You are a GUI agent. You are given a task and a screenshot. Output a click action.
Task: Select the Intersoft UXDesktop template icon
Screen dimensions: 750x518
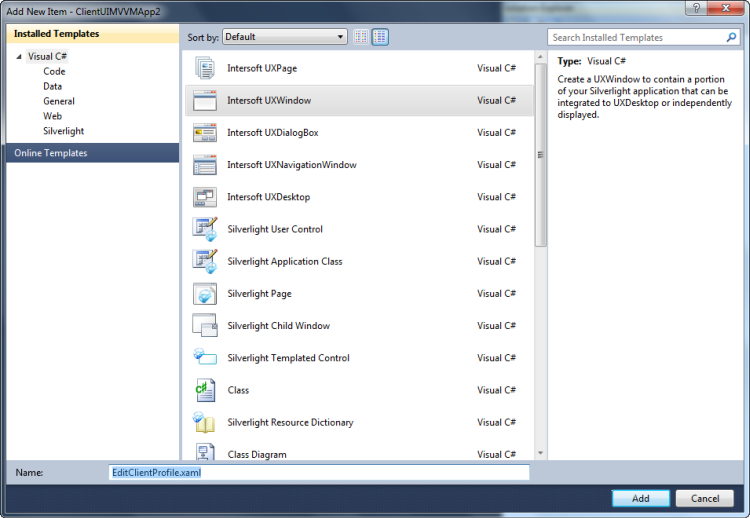click(204, 197)
